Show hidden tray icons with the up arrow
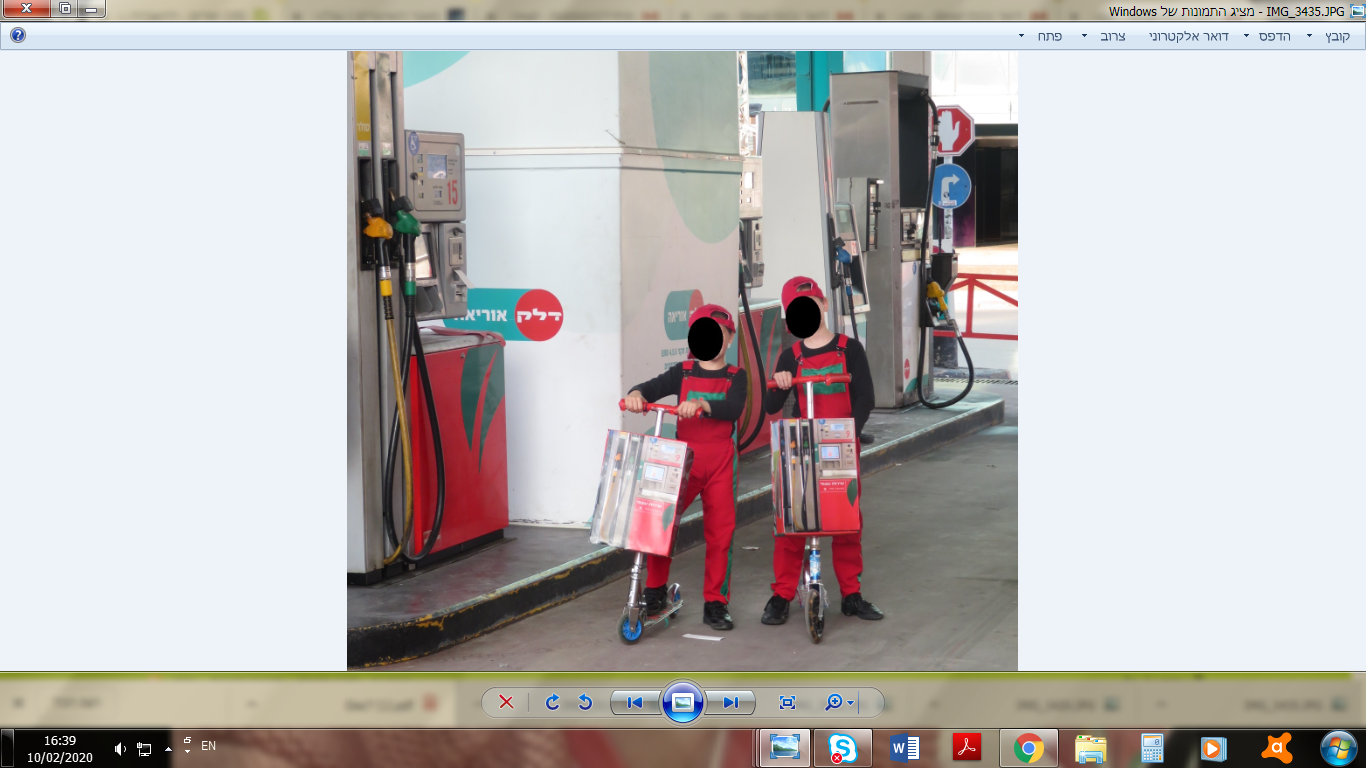 pos(168,748)
